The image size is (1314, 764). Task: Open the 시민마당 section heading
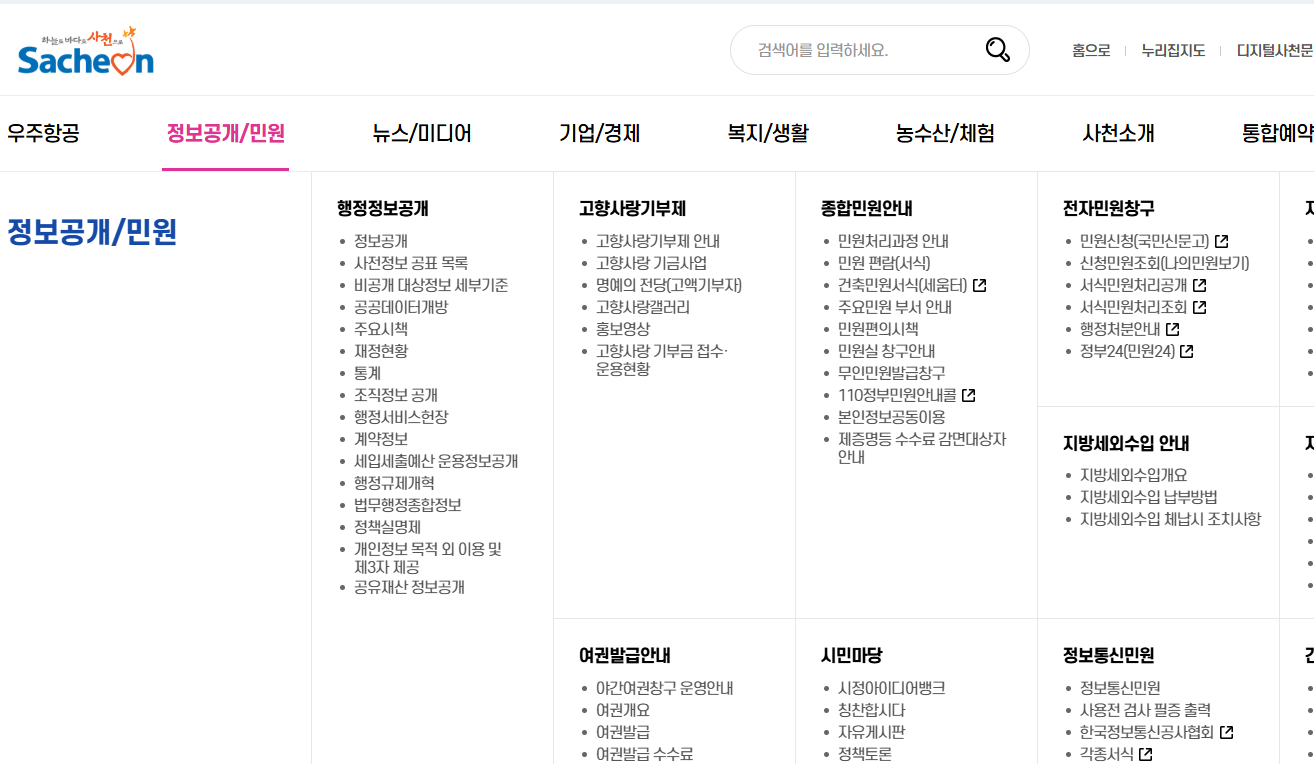click(852, 656)
